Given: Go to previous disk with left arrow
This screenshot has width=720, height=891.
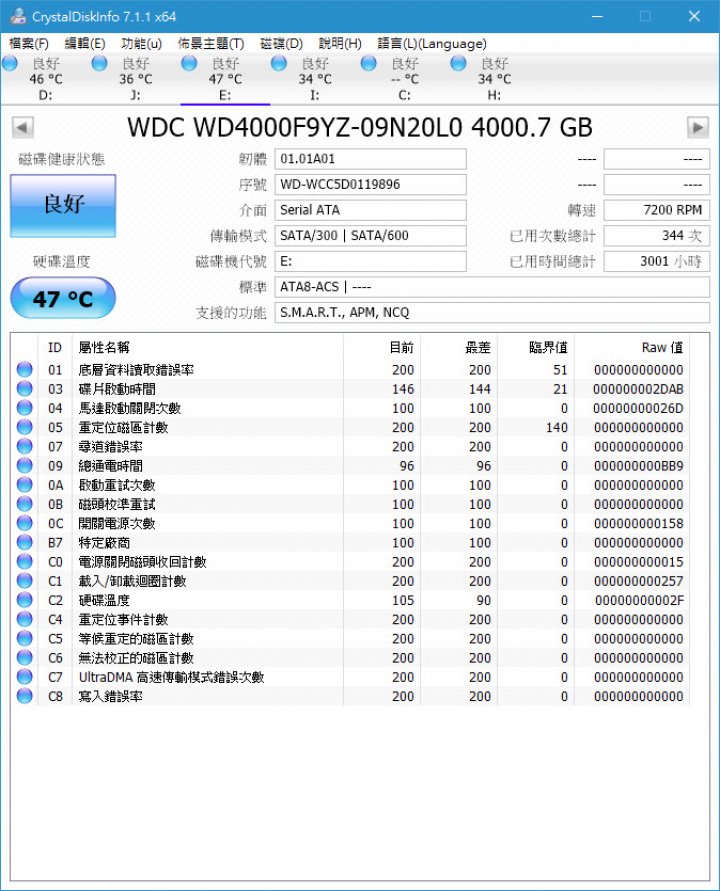Looking at the screenshot, I should click(23, 127).
